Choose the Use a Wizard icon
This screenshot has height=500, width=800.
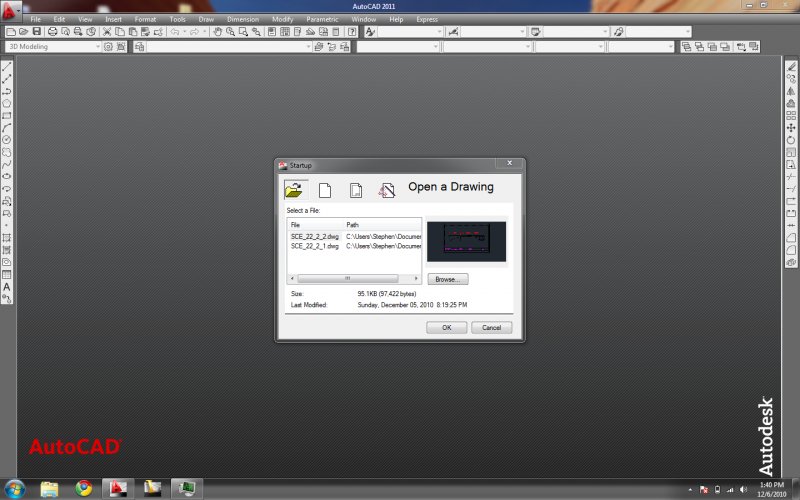click(387, 190)
